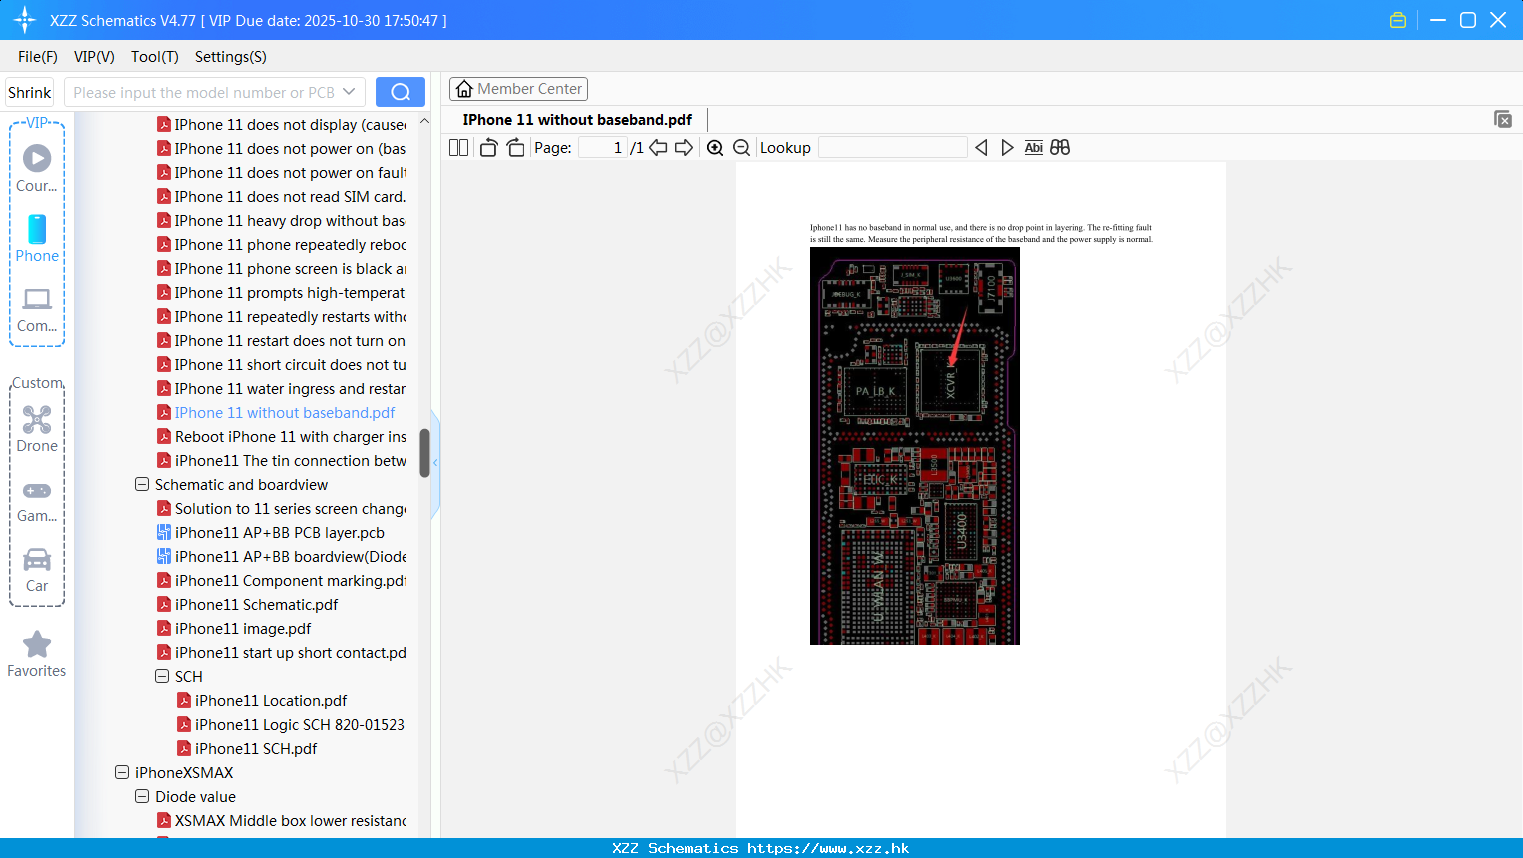Open Favorites star
The image size is (1523, 858).
click(x=37, y=654)
